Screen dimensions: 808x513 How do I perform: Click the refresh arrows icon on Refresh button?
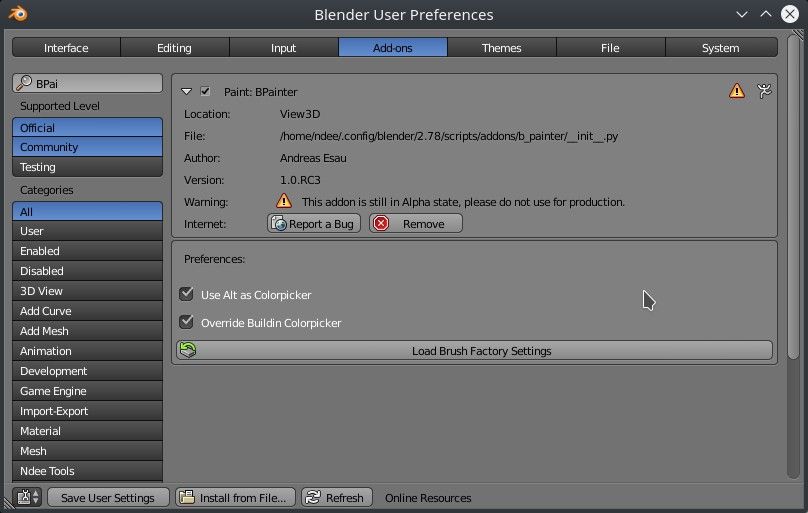[313, 497]
